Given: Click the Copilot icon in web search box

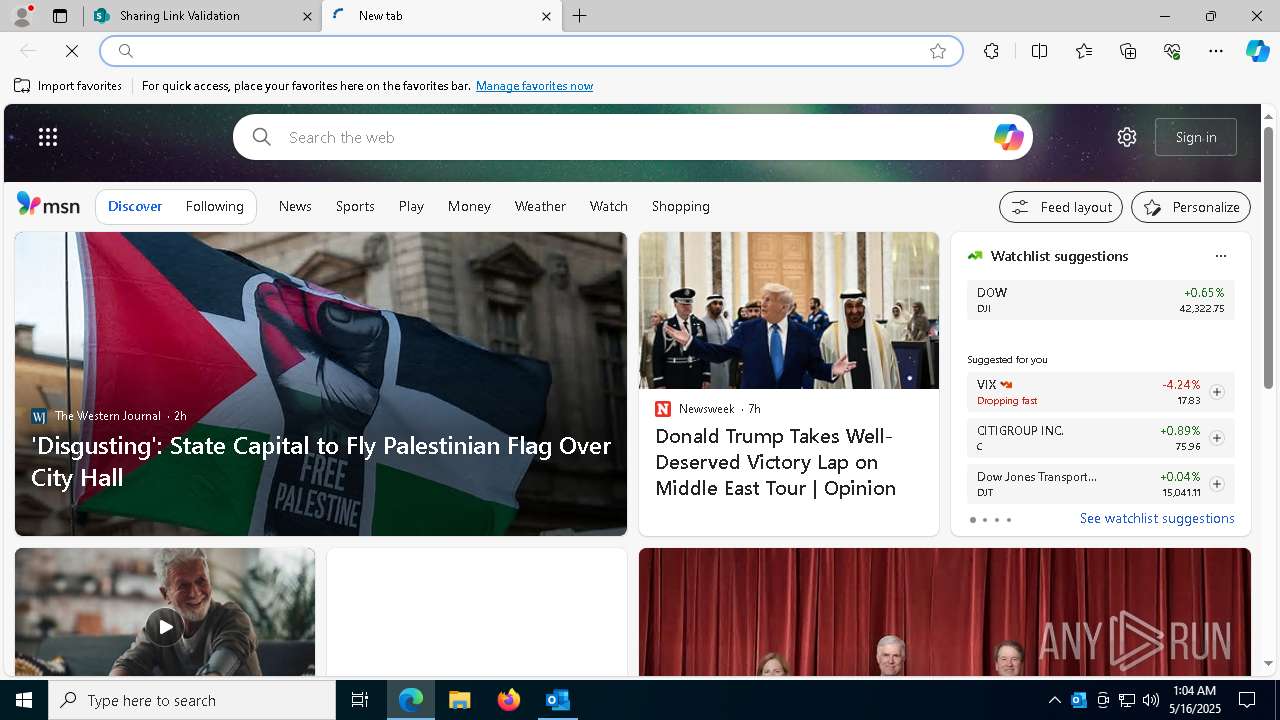Looking at the screenshot, I should coord(1008,137).
